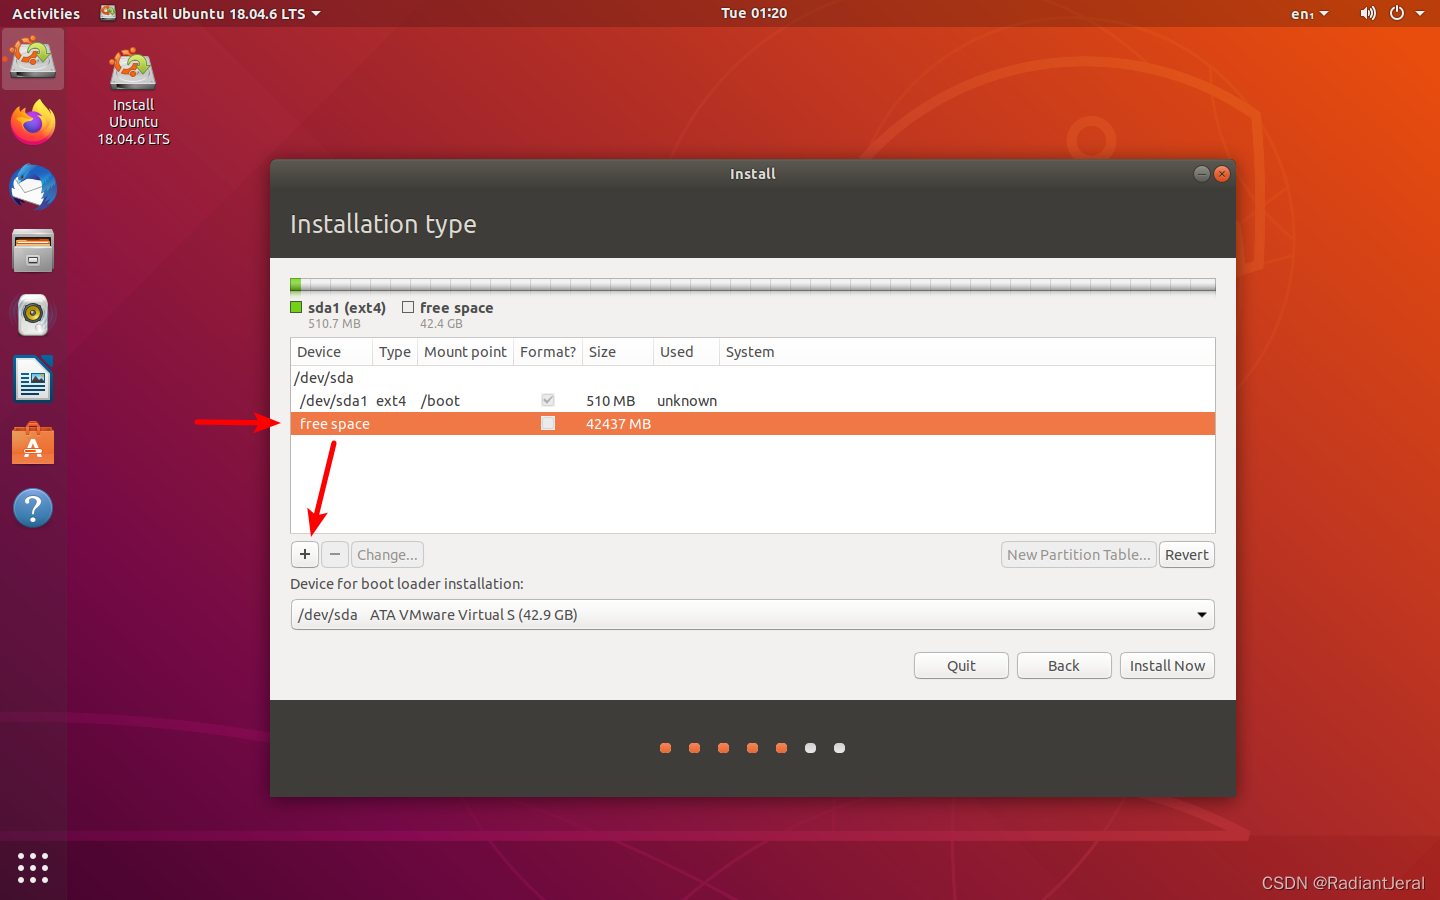
Task: Click the 42437 MB size cell
Action: click(618, 423)
